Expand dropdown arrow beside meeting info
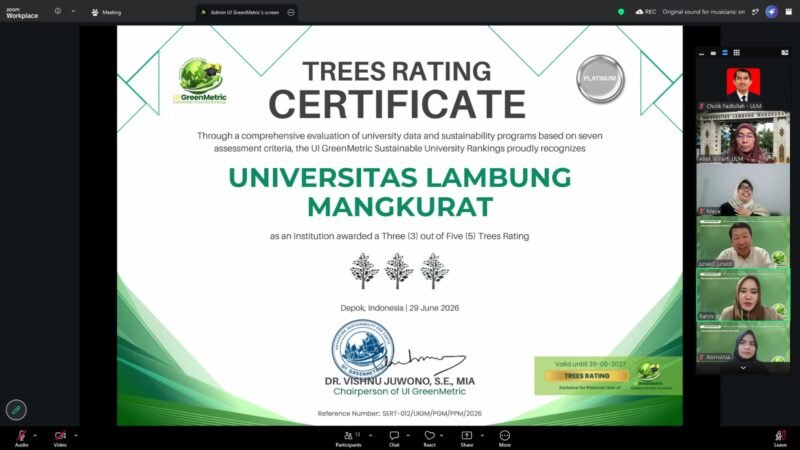The image size is (800, 450). pyautogui.click(x=73, y=11)
